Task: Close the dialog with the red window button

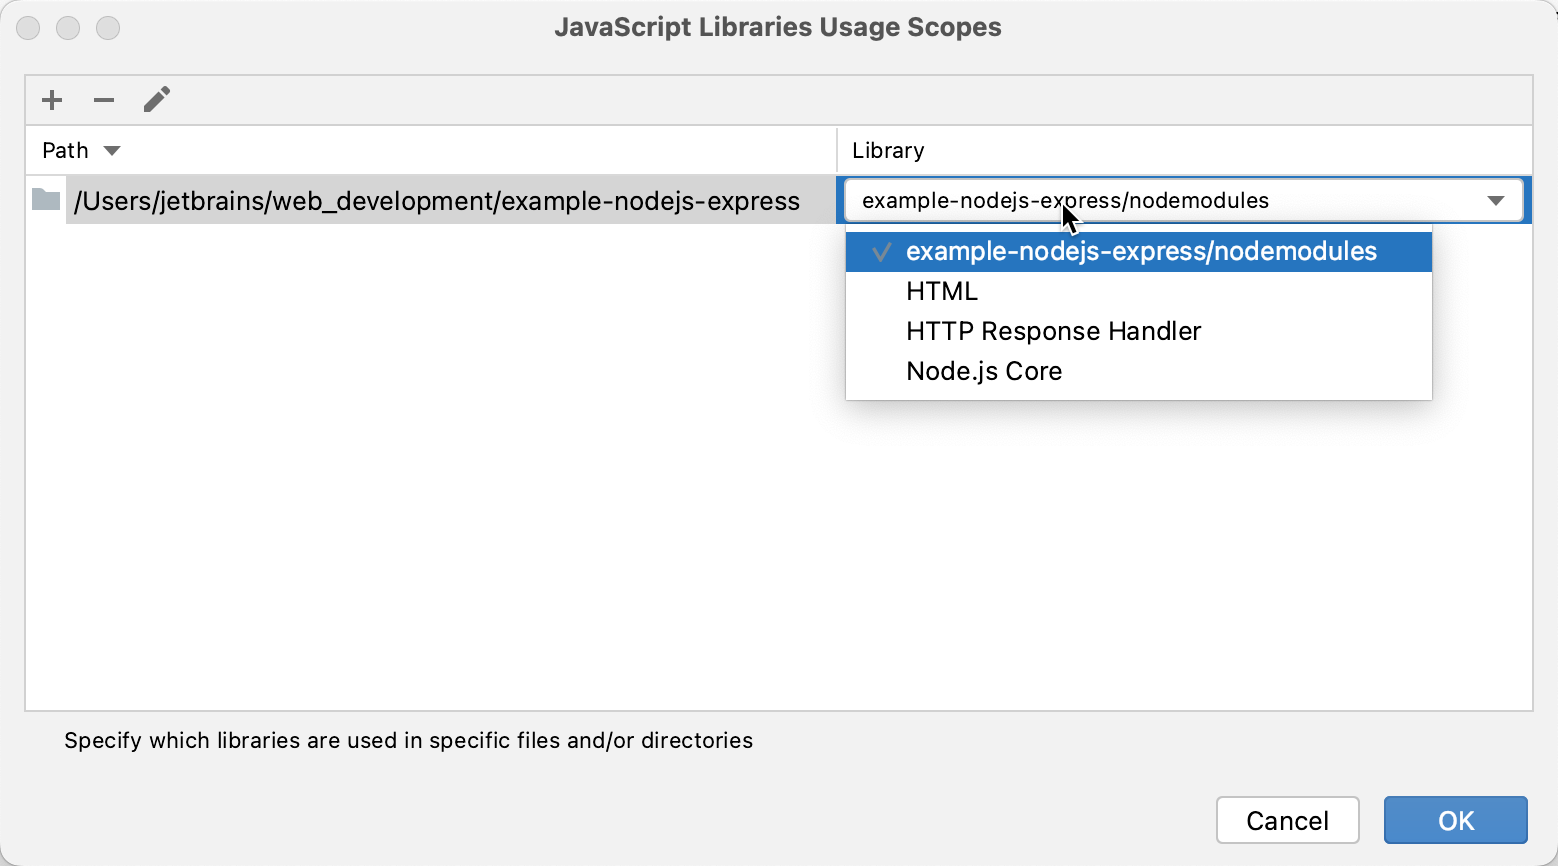Action: (28, 28)
